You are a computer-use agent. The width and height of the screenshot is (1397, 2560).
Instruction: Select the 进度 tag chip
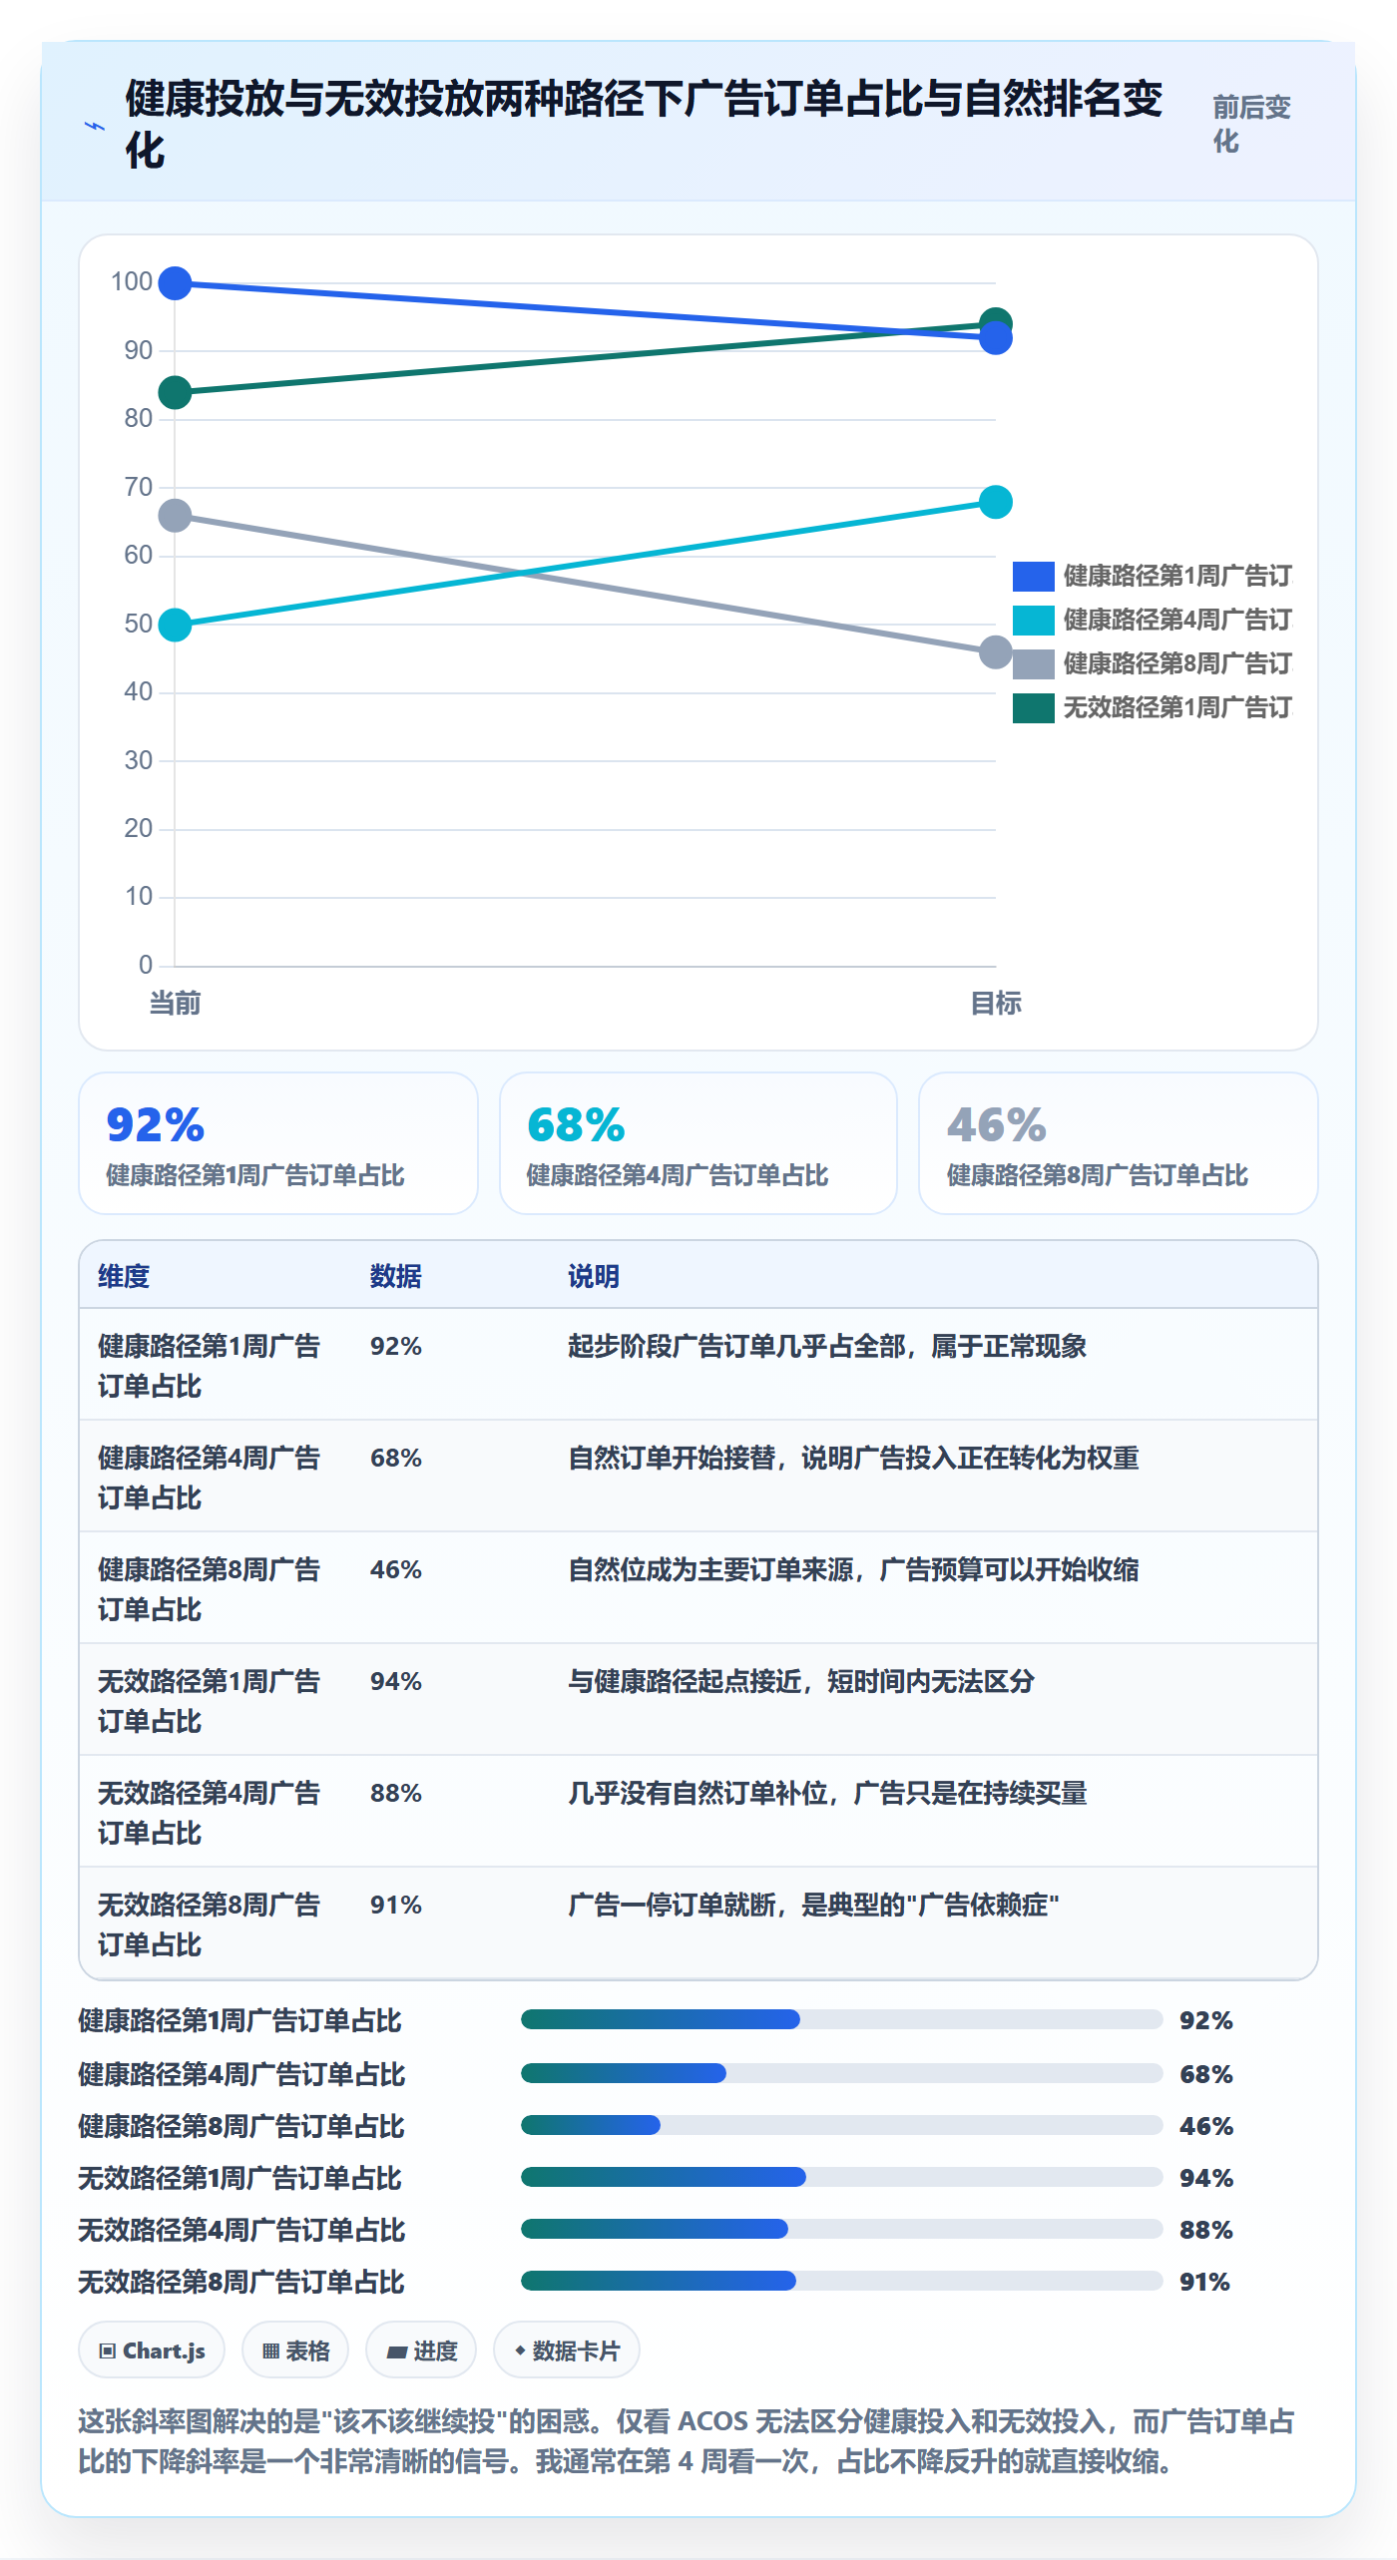[x=421, y=2350]
